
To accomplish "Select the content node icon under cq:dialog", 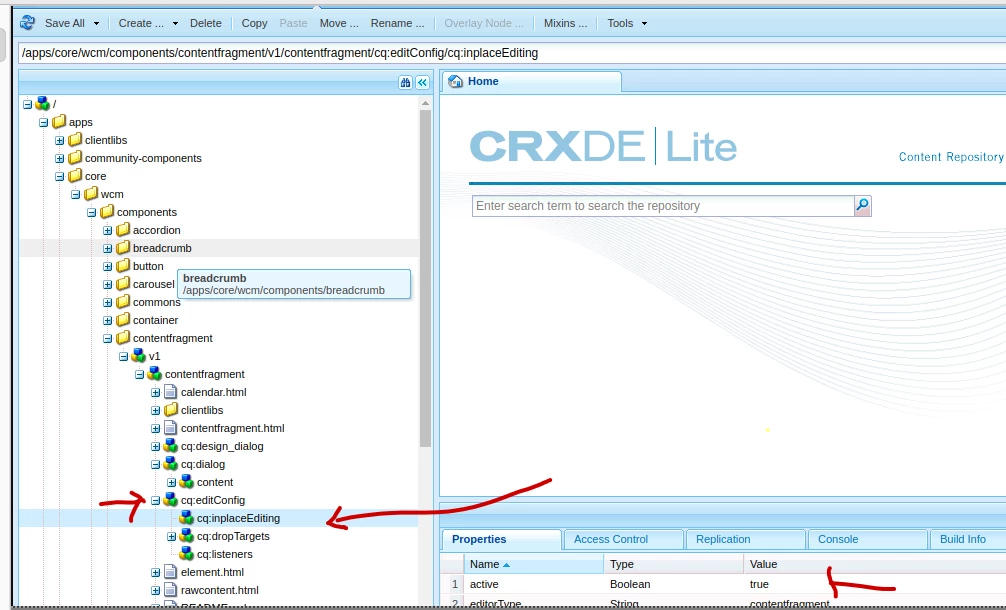I will click(187, 481).
